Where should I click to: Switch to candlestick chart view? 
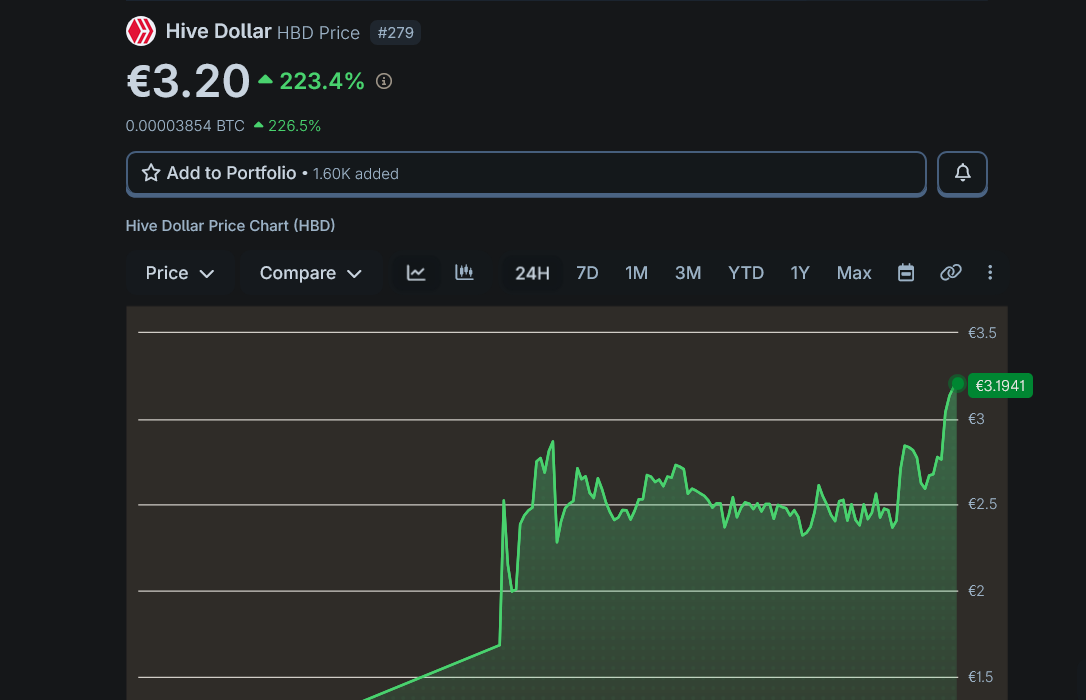[x=464, y=273]
